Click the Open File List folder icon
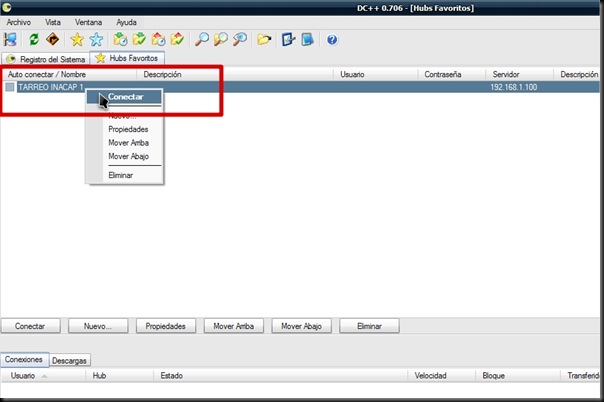604x402 pixels. [264, 39]
